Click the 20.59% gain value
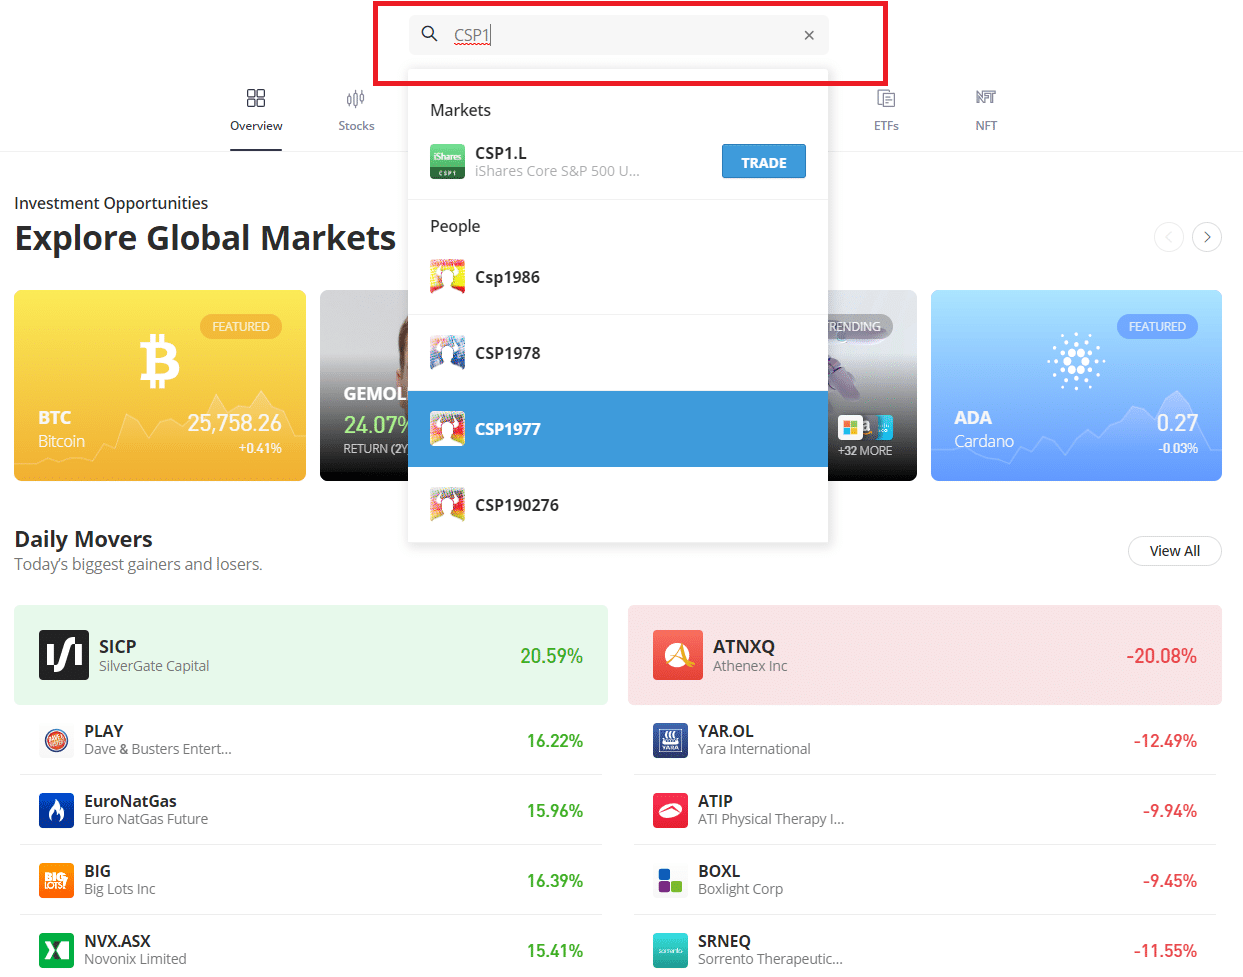Image resolution: width=1243 pixels, height=977 pixels. [x=551, y=656]
